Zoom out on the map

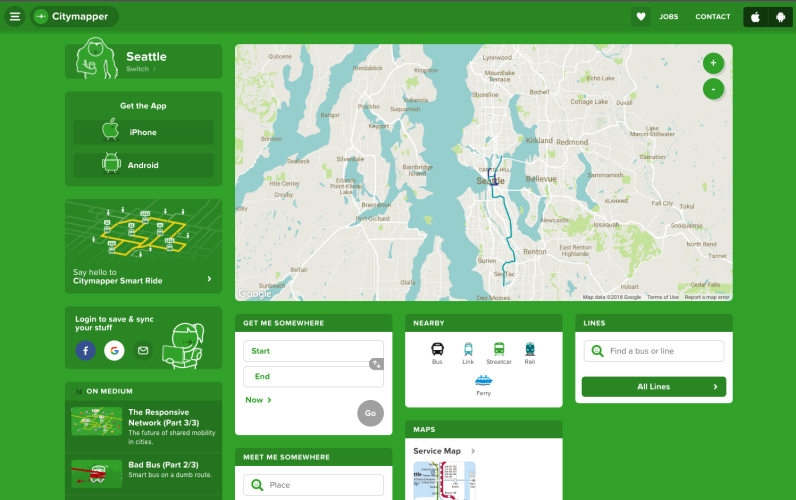(713, 89)
